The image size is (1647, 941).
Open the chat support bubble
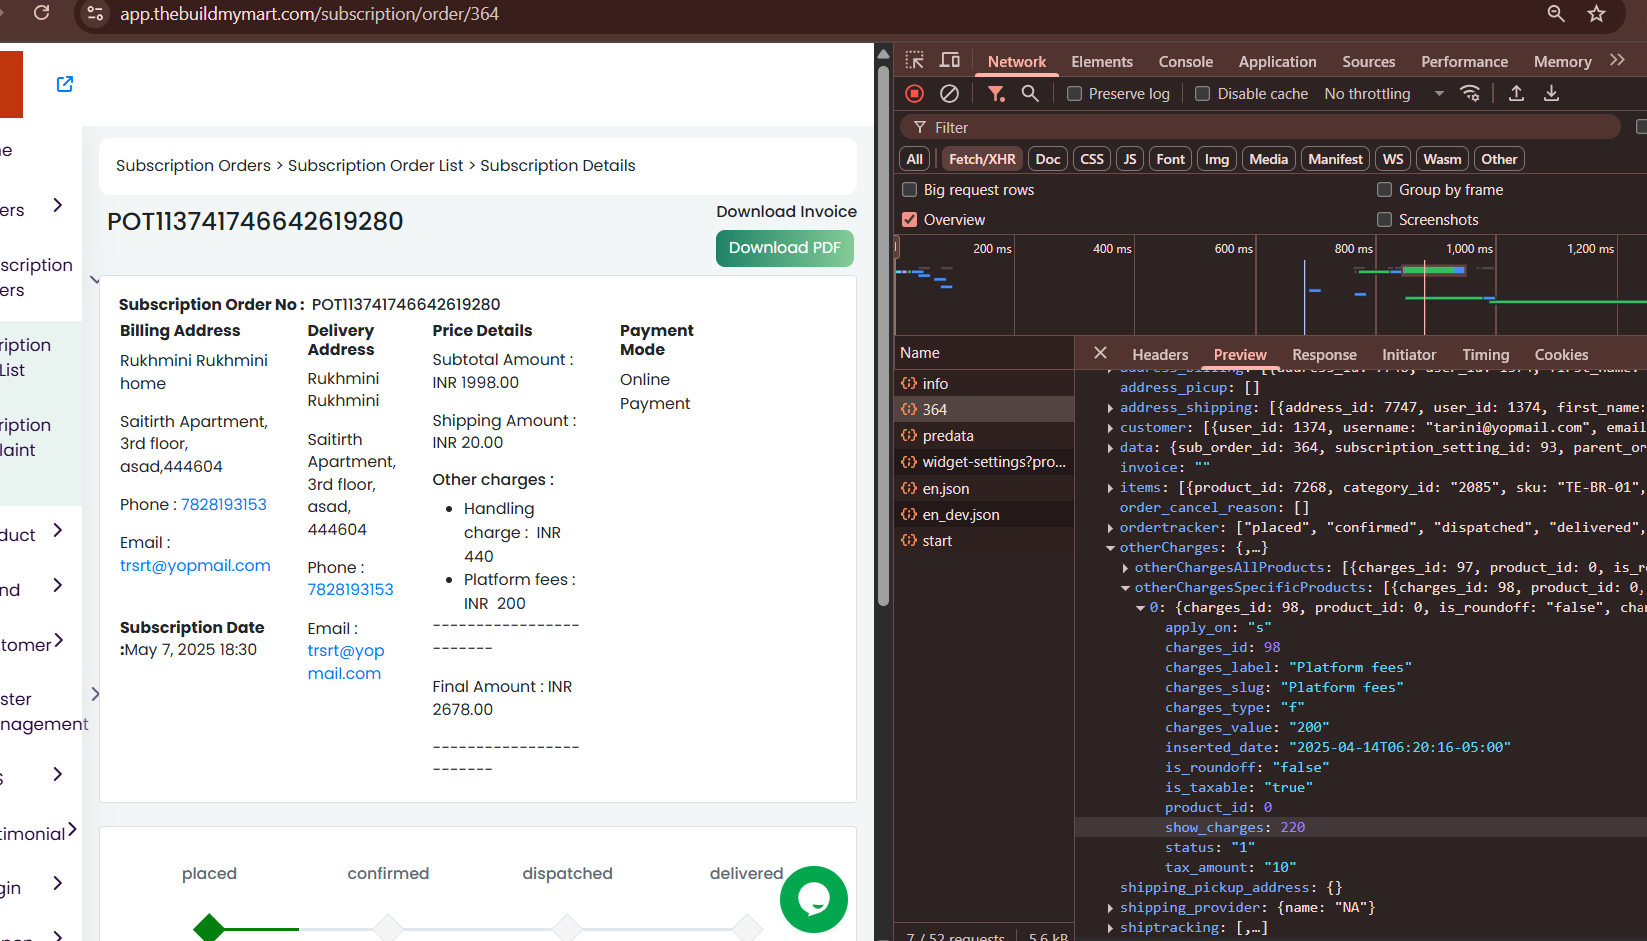point(814,899)
